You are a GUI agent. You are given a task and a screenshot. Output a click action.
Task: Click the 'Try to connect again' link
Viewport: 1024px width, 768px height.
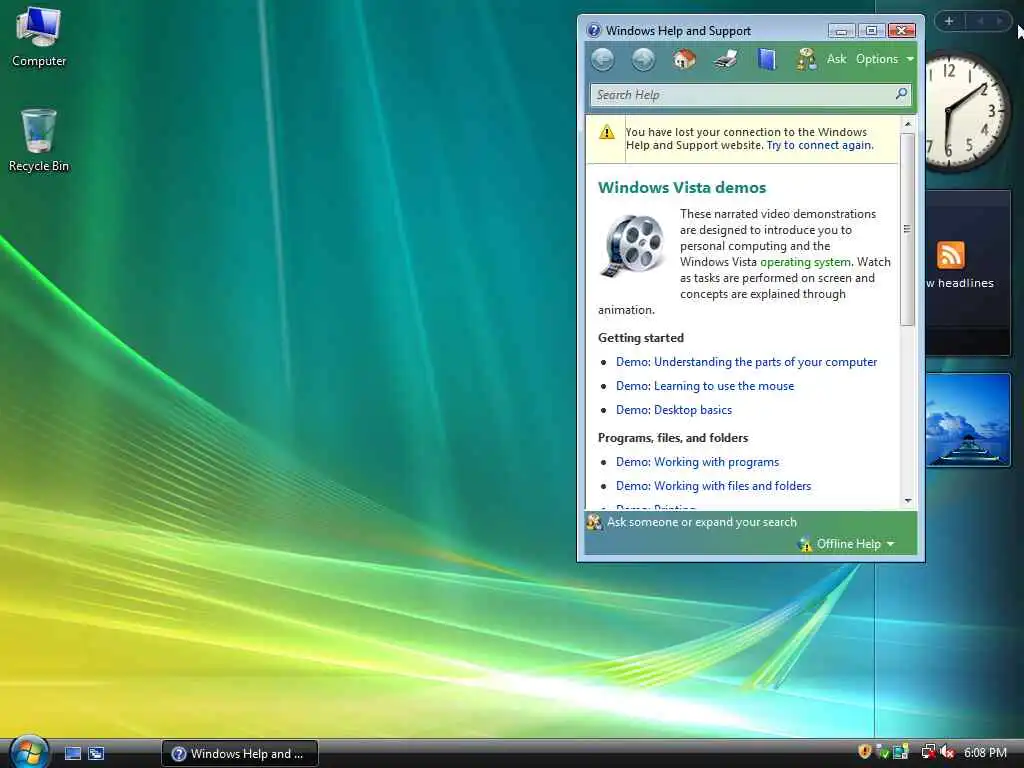[x=820, y=145]
